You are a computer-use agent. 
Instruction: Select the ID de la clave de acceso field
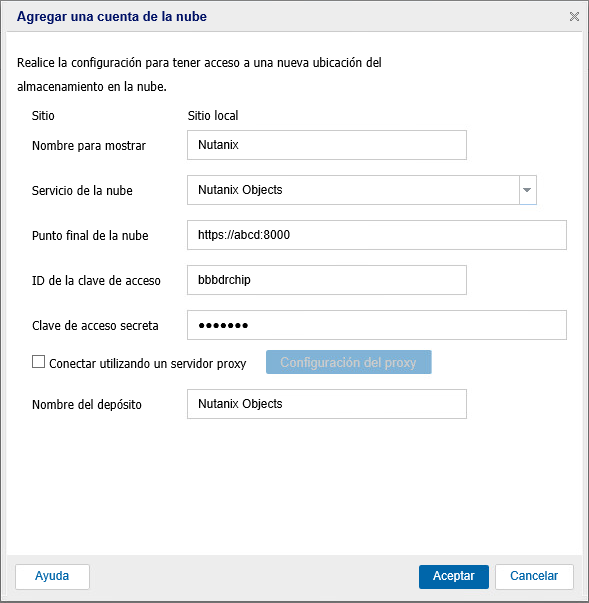point(327,280)
